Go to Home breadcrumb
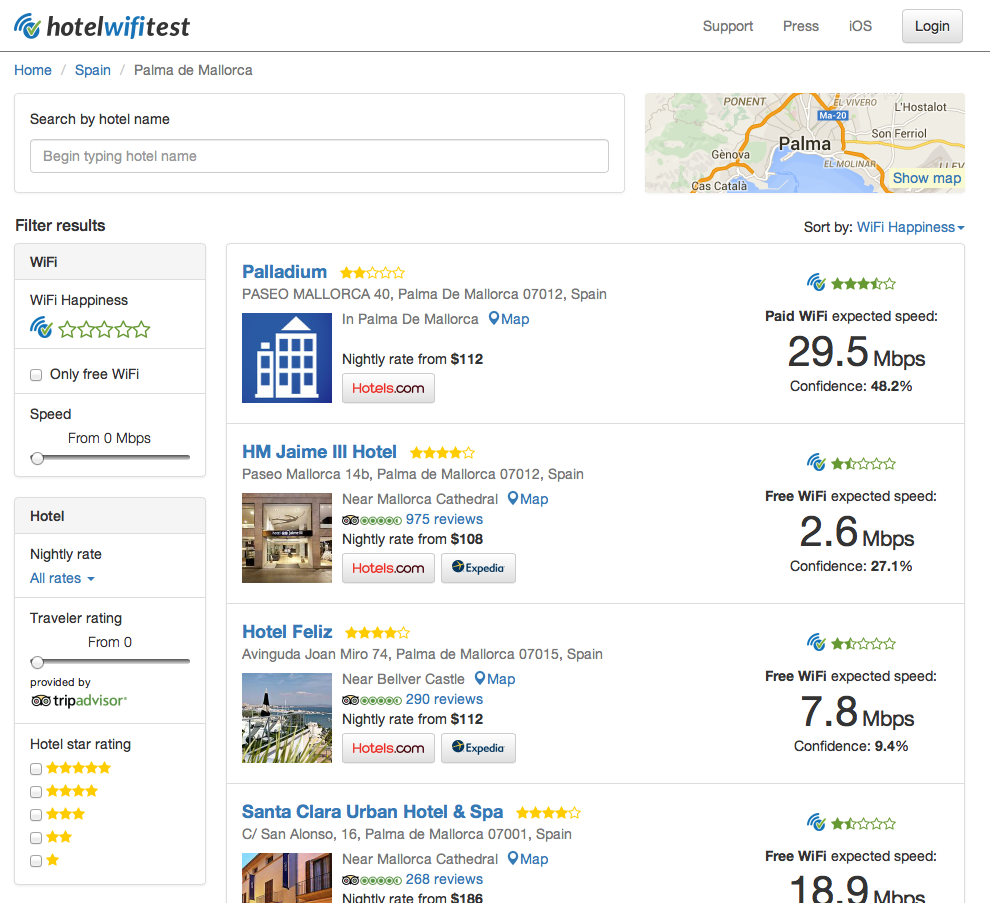Viewport: 990px width, 903px height. [x=33, y=70]
